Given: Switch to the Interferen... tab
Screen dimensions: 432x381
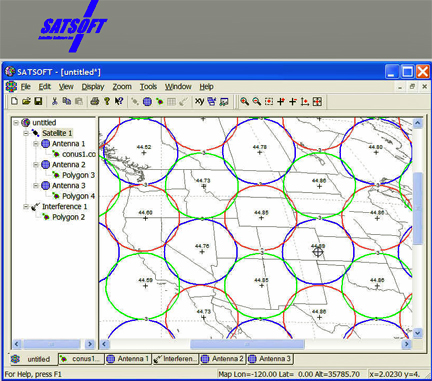Looking at the screenshot, I should (x=175, y=359).
